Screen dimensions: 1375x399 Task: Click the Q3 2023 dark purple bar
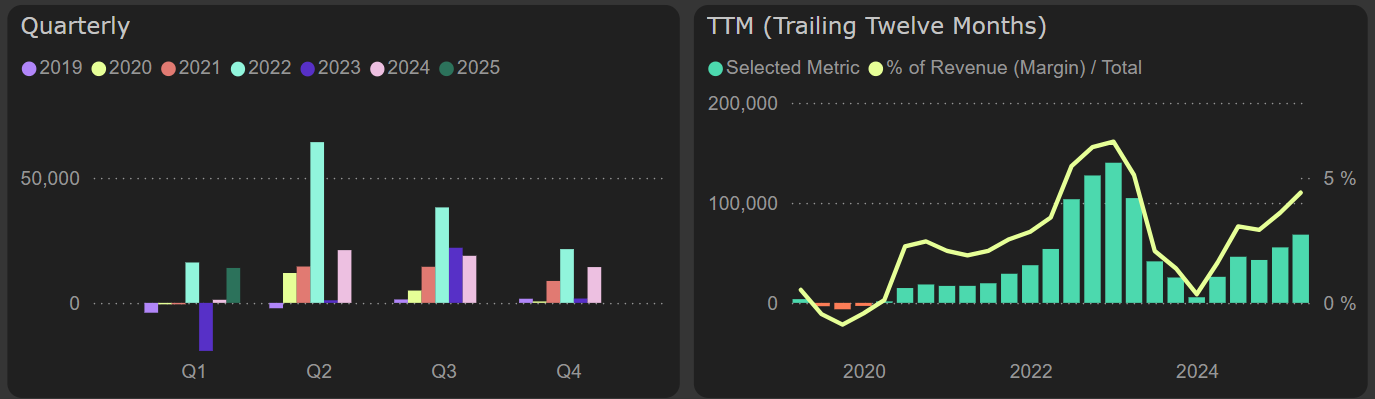pyautogui.click(x=456, y=275)
